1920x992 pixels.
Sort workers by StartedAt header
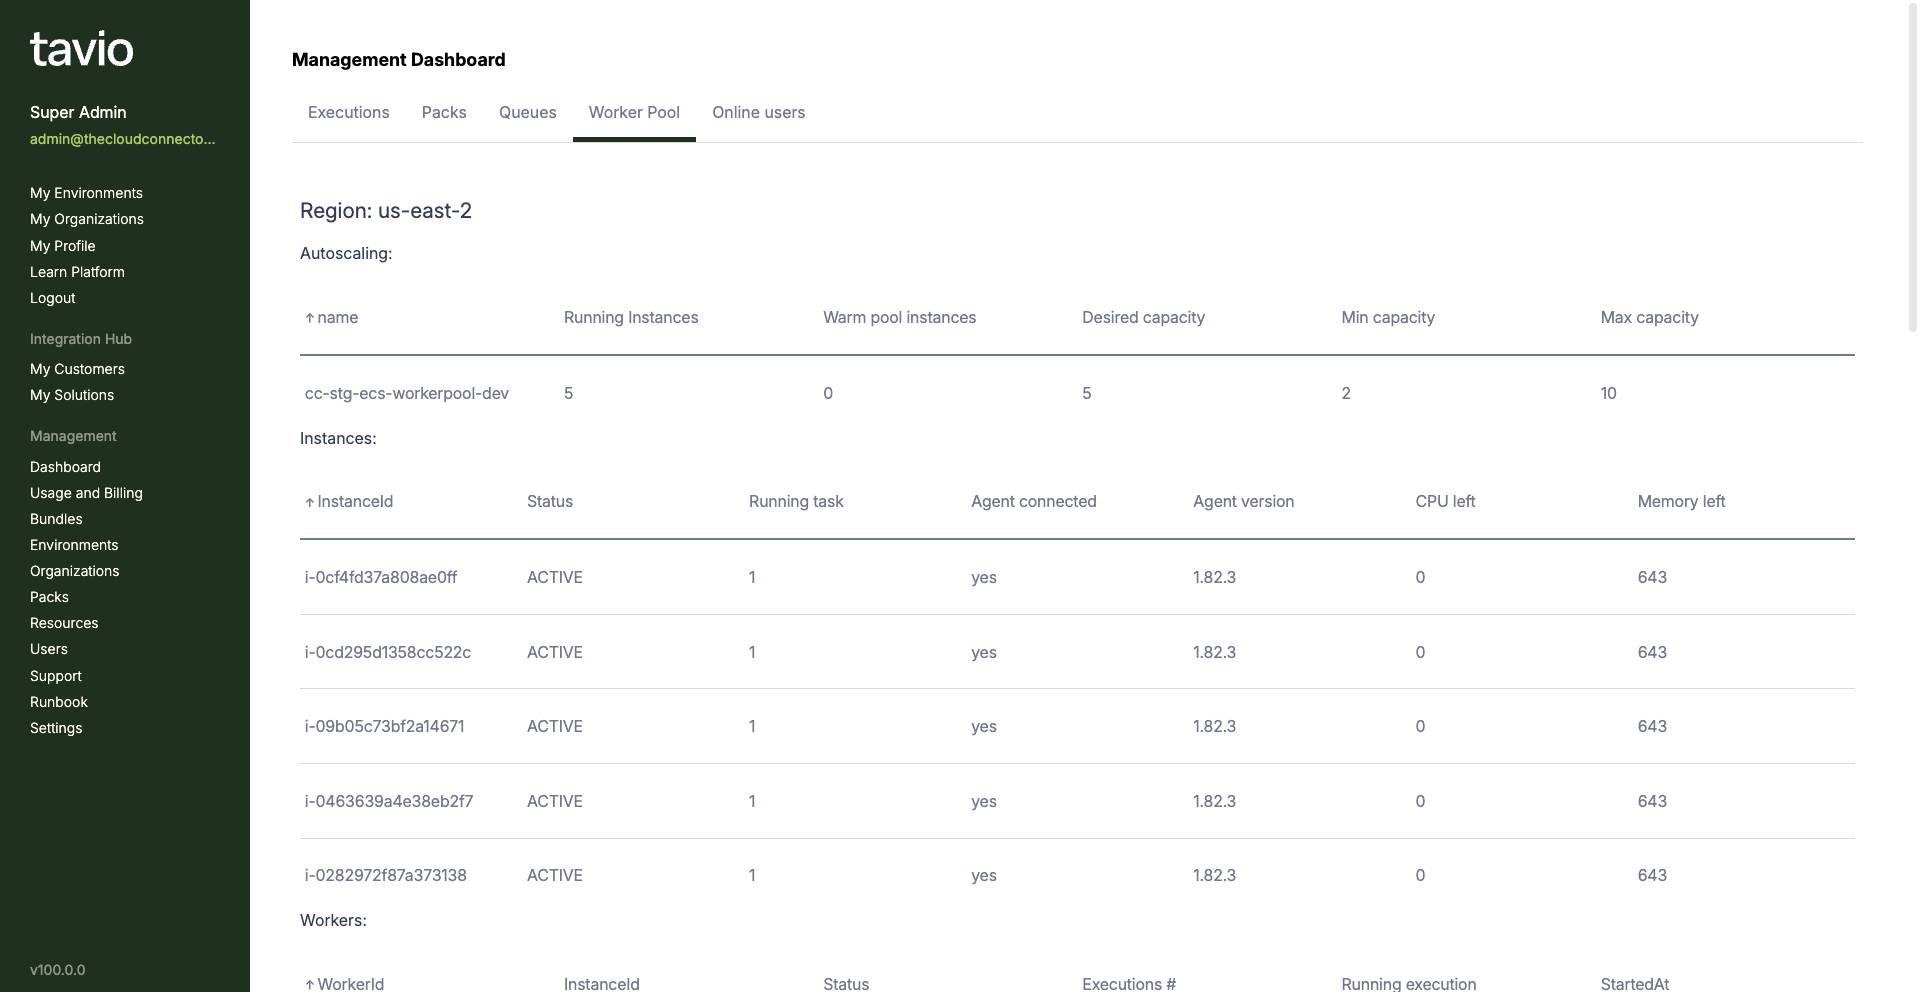1634,984
